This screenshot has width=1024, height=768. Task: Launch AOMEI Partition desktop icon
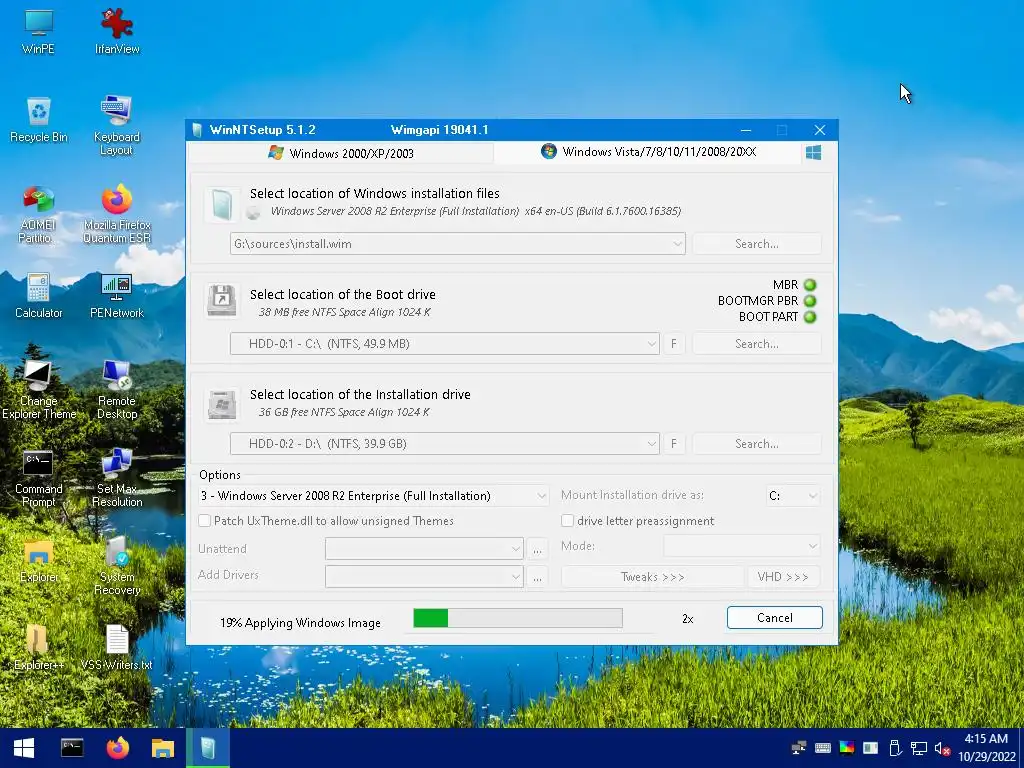pyautogui.click(x=38, y=214)
